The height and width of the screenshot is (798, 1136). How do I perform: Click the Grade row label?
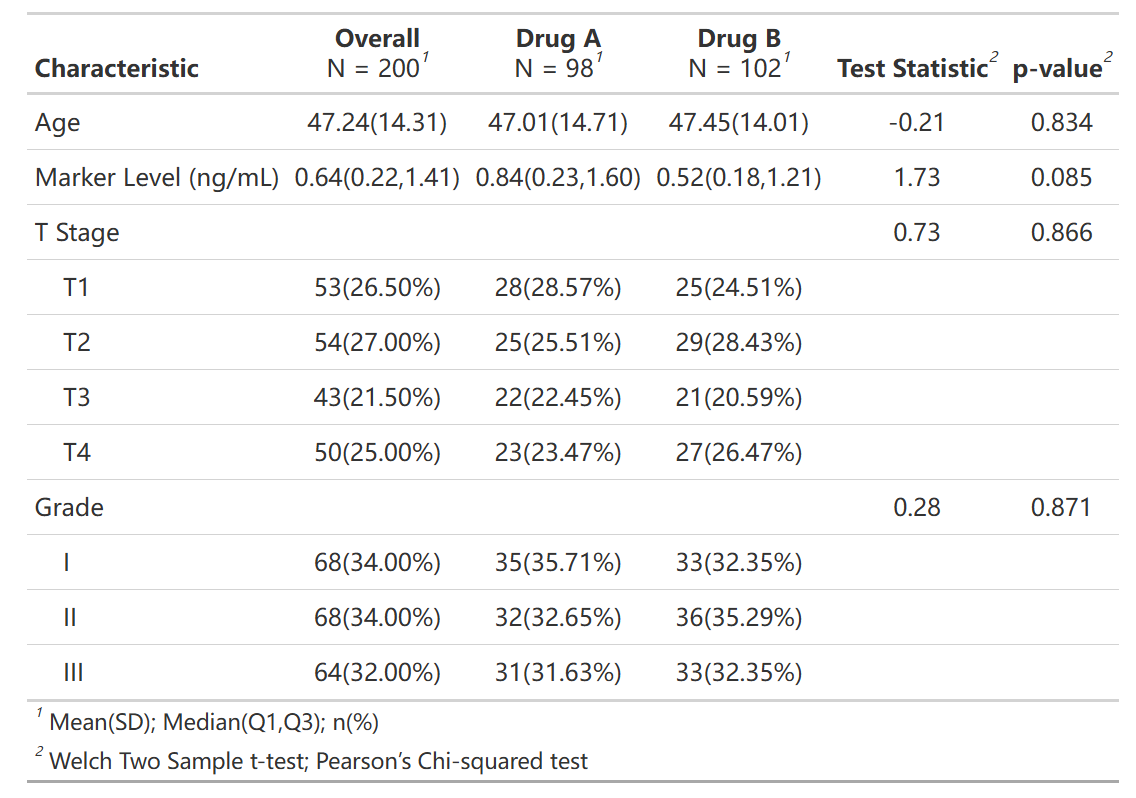tap(69, 507)
